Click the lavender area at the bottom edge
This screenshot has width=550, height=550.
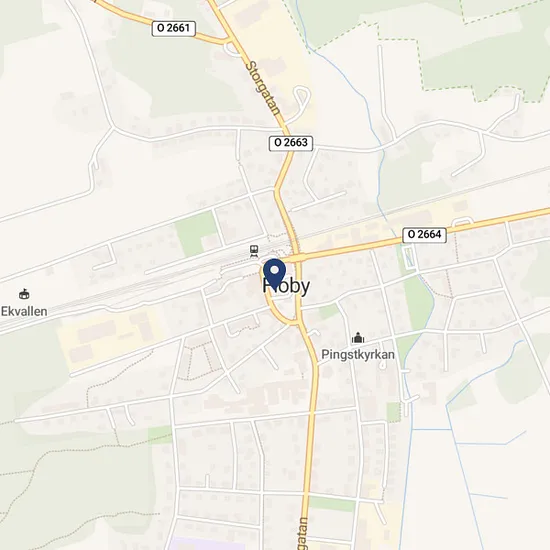pos(209,544)
